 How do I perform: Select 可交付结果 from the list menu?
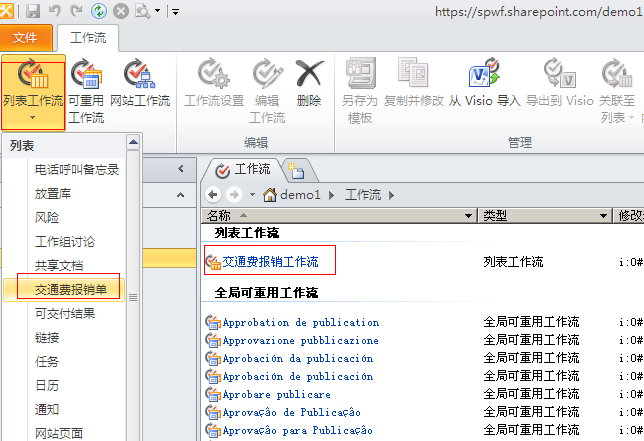click(x=64, y=314)
